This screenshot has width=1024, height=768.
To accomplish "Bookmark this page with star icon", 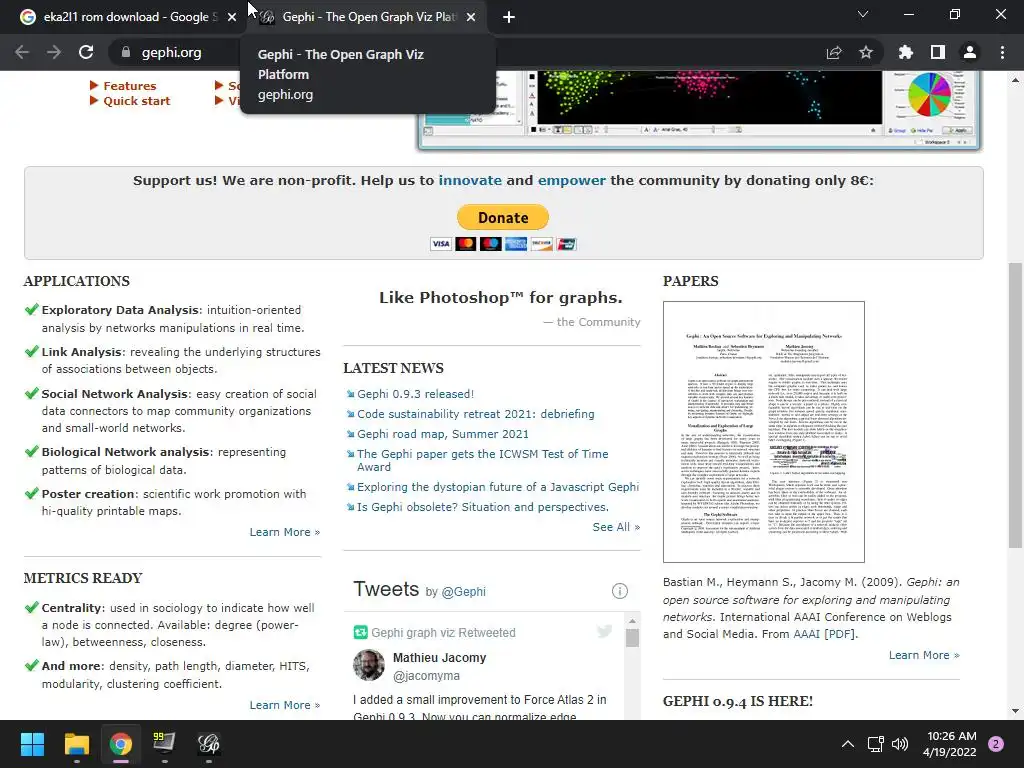I will click(866, 52).
